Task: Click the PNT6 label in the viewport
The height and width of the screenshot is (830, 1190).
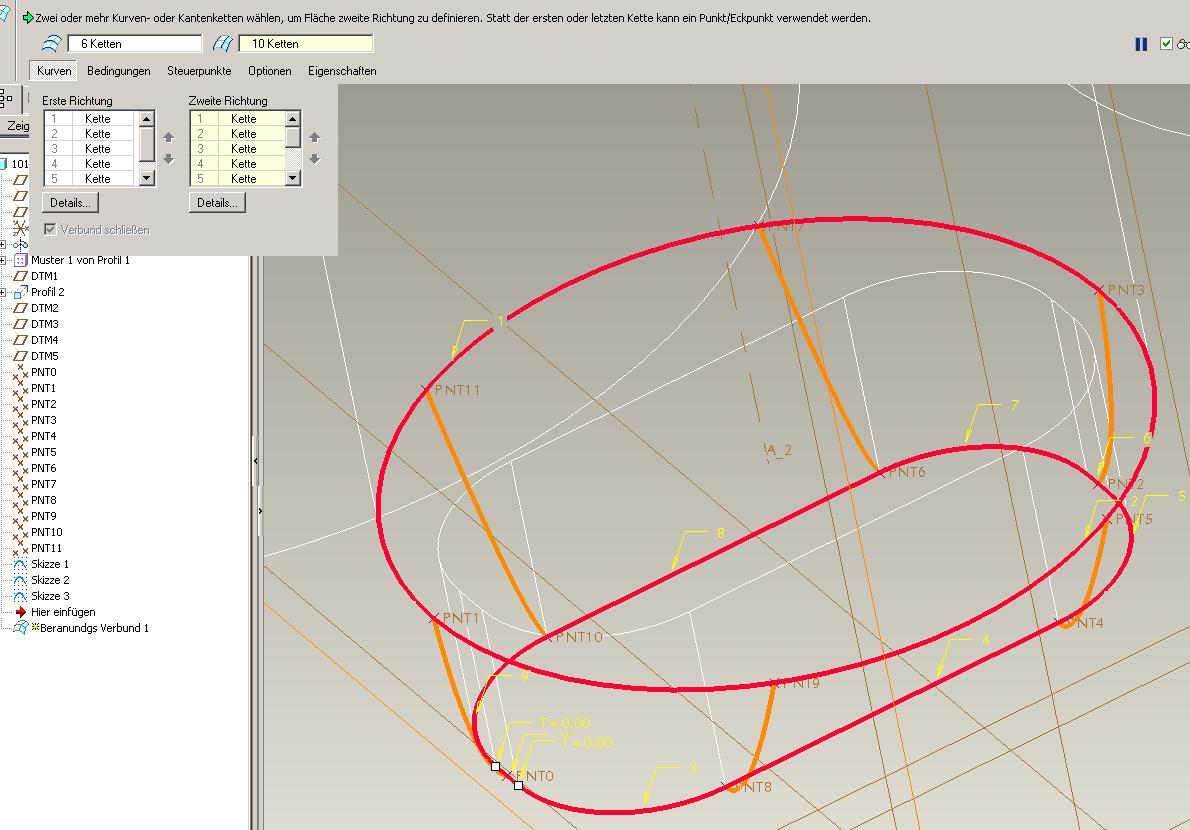Action: coord(907,472)
